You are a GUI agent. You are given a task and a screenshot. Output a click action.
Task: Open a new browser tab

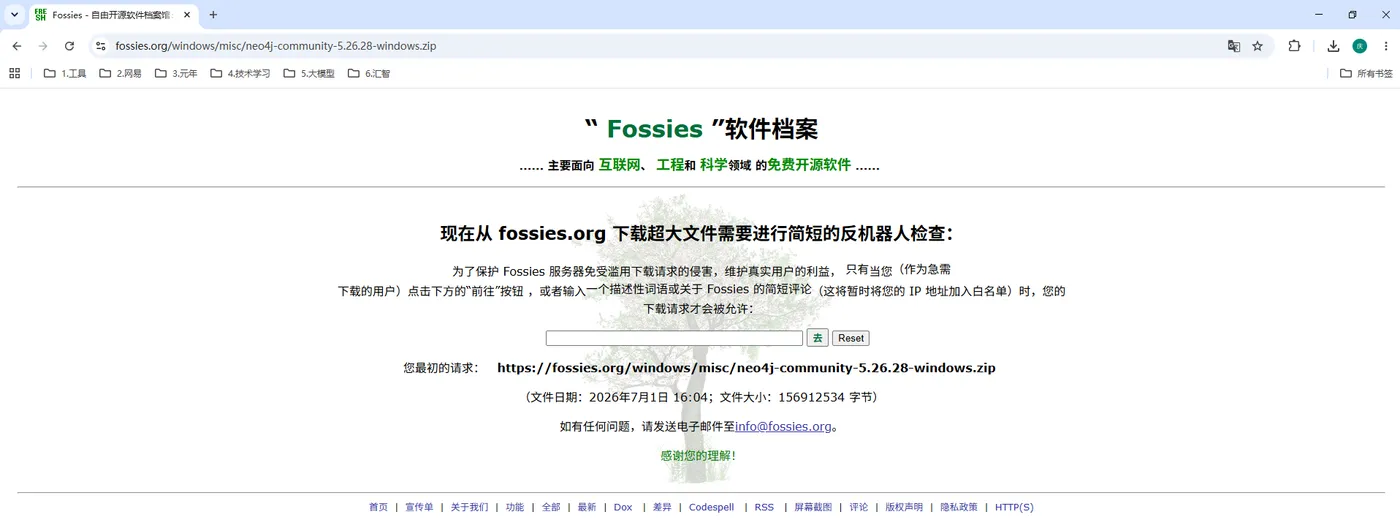[213, 15]
